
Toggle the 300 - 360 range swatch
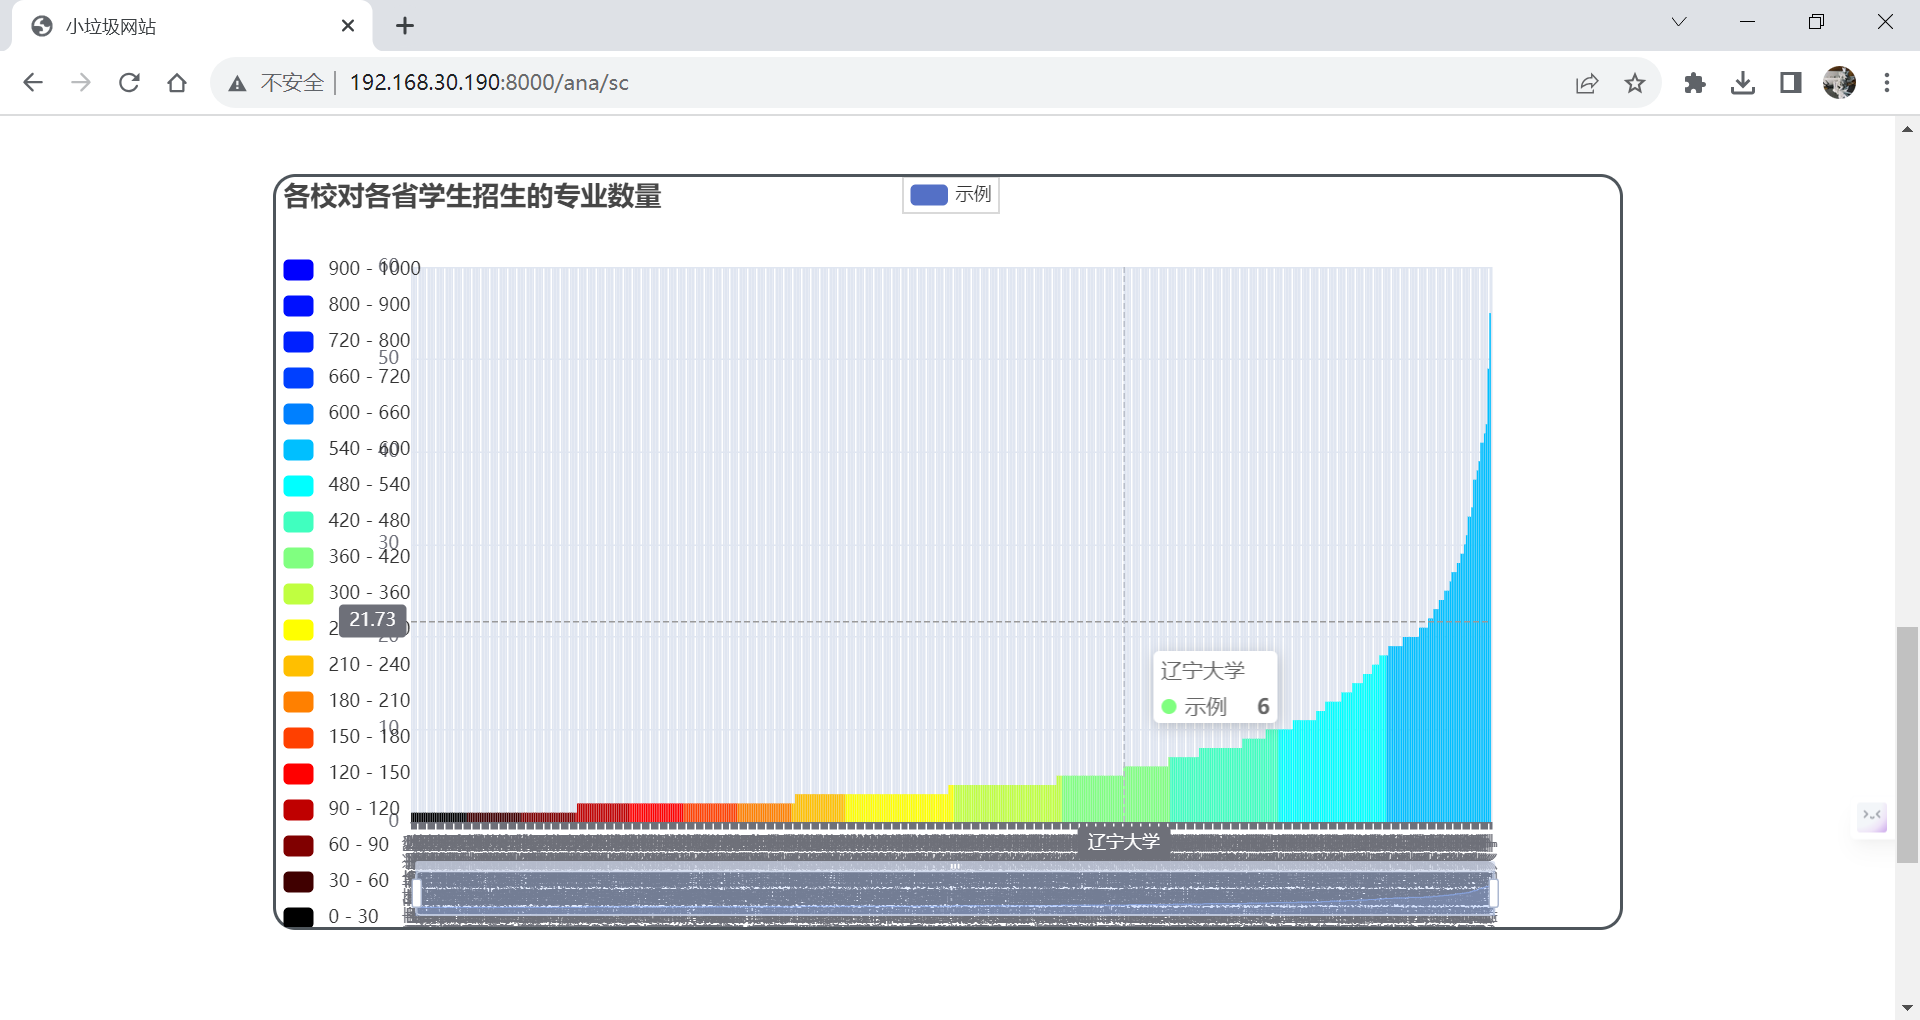click(299, 593)
